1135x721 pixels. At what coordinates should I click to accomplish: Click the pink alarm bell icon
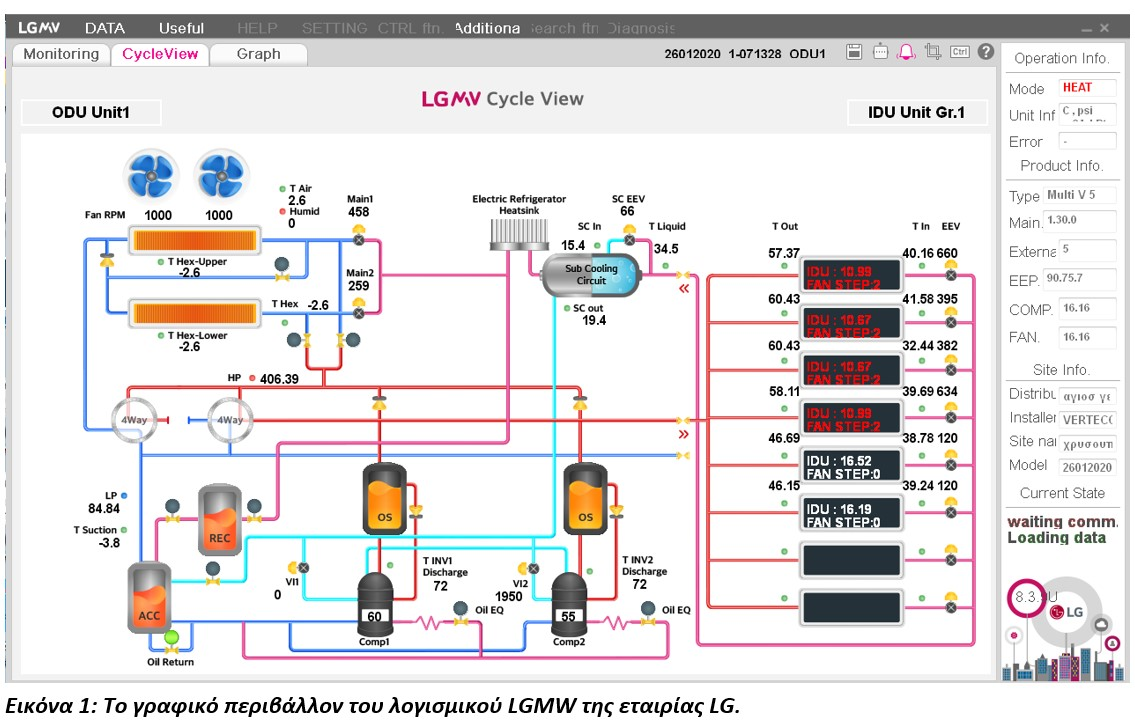pos(906,52)
